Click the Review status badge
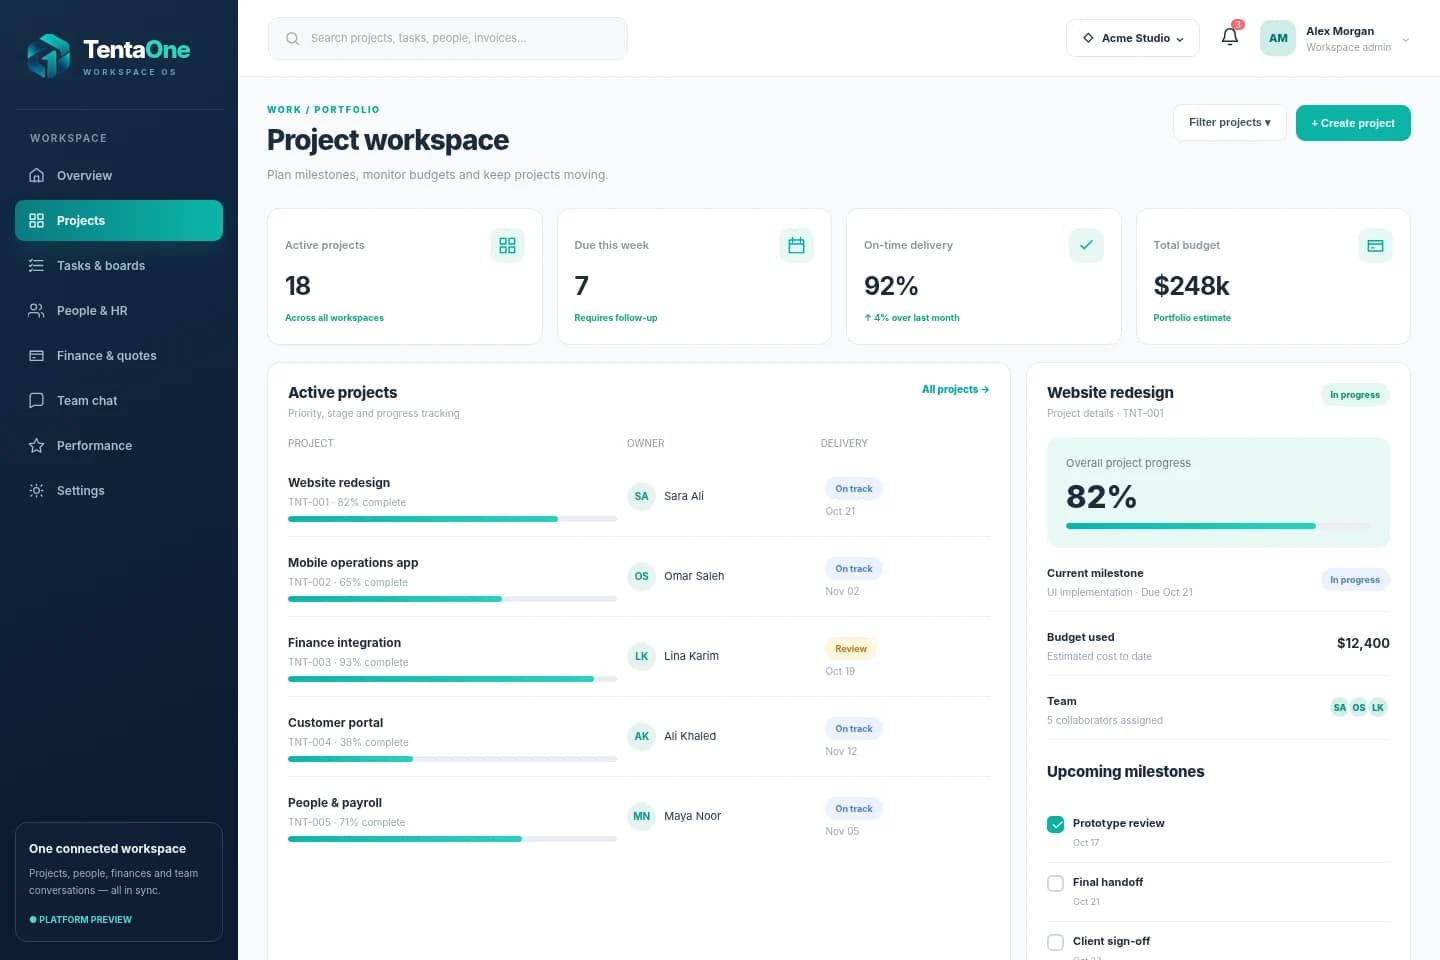 click(851, 649)
